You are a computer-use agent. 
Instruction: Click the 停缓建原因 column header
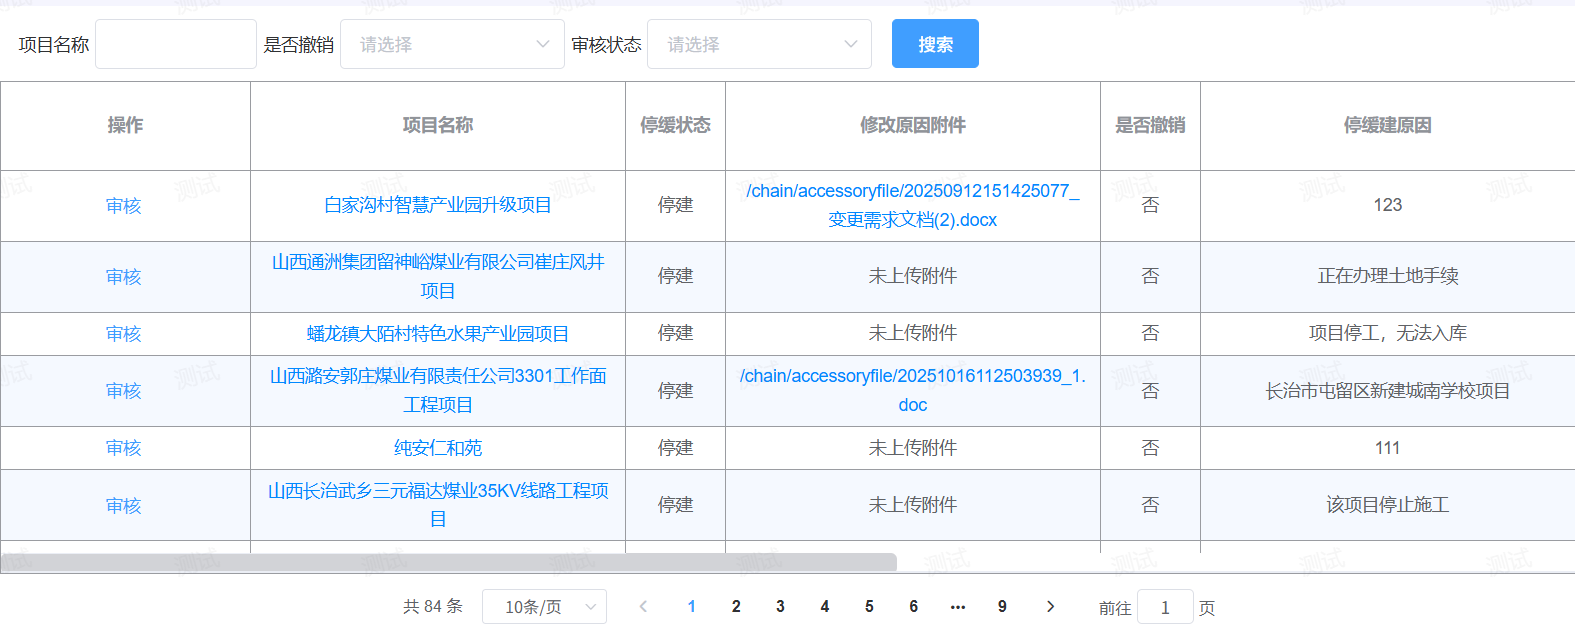[x=1387, y=125]
